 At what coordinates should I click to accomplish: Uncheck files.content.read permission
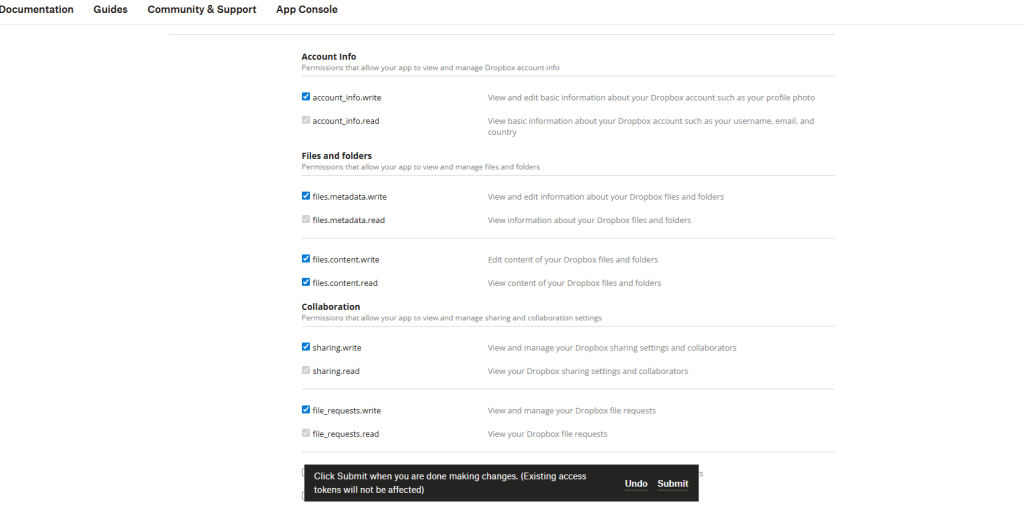point(306,283)
